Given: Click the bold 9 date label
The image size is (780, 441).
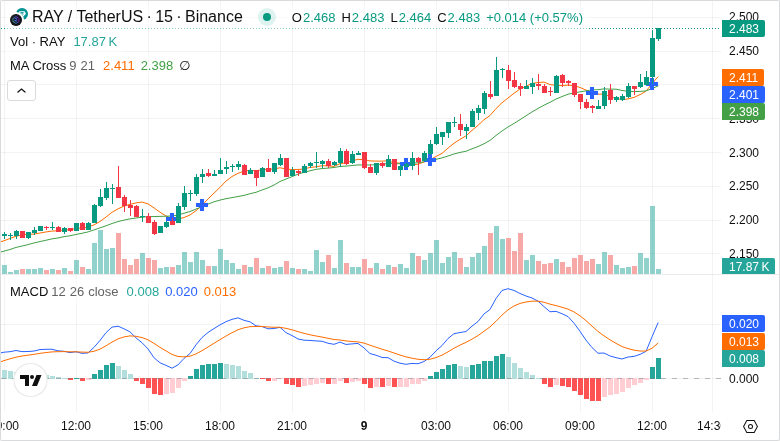Looking at the screenshot, I should coord(364,426).
